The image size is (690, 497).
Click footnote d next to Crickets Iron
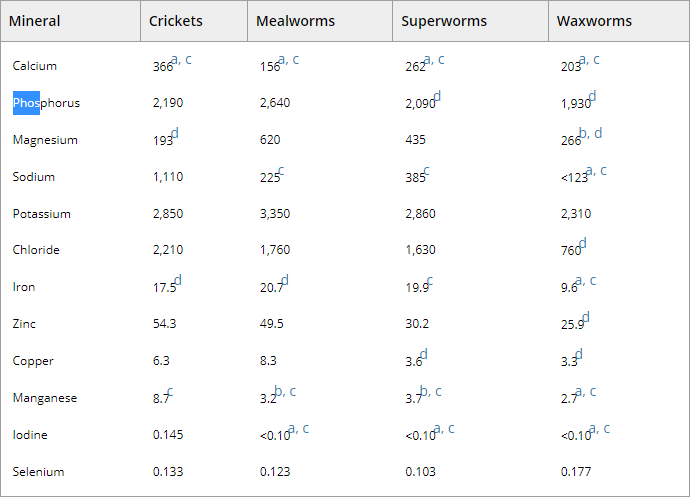pos(178,280)
